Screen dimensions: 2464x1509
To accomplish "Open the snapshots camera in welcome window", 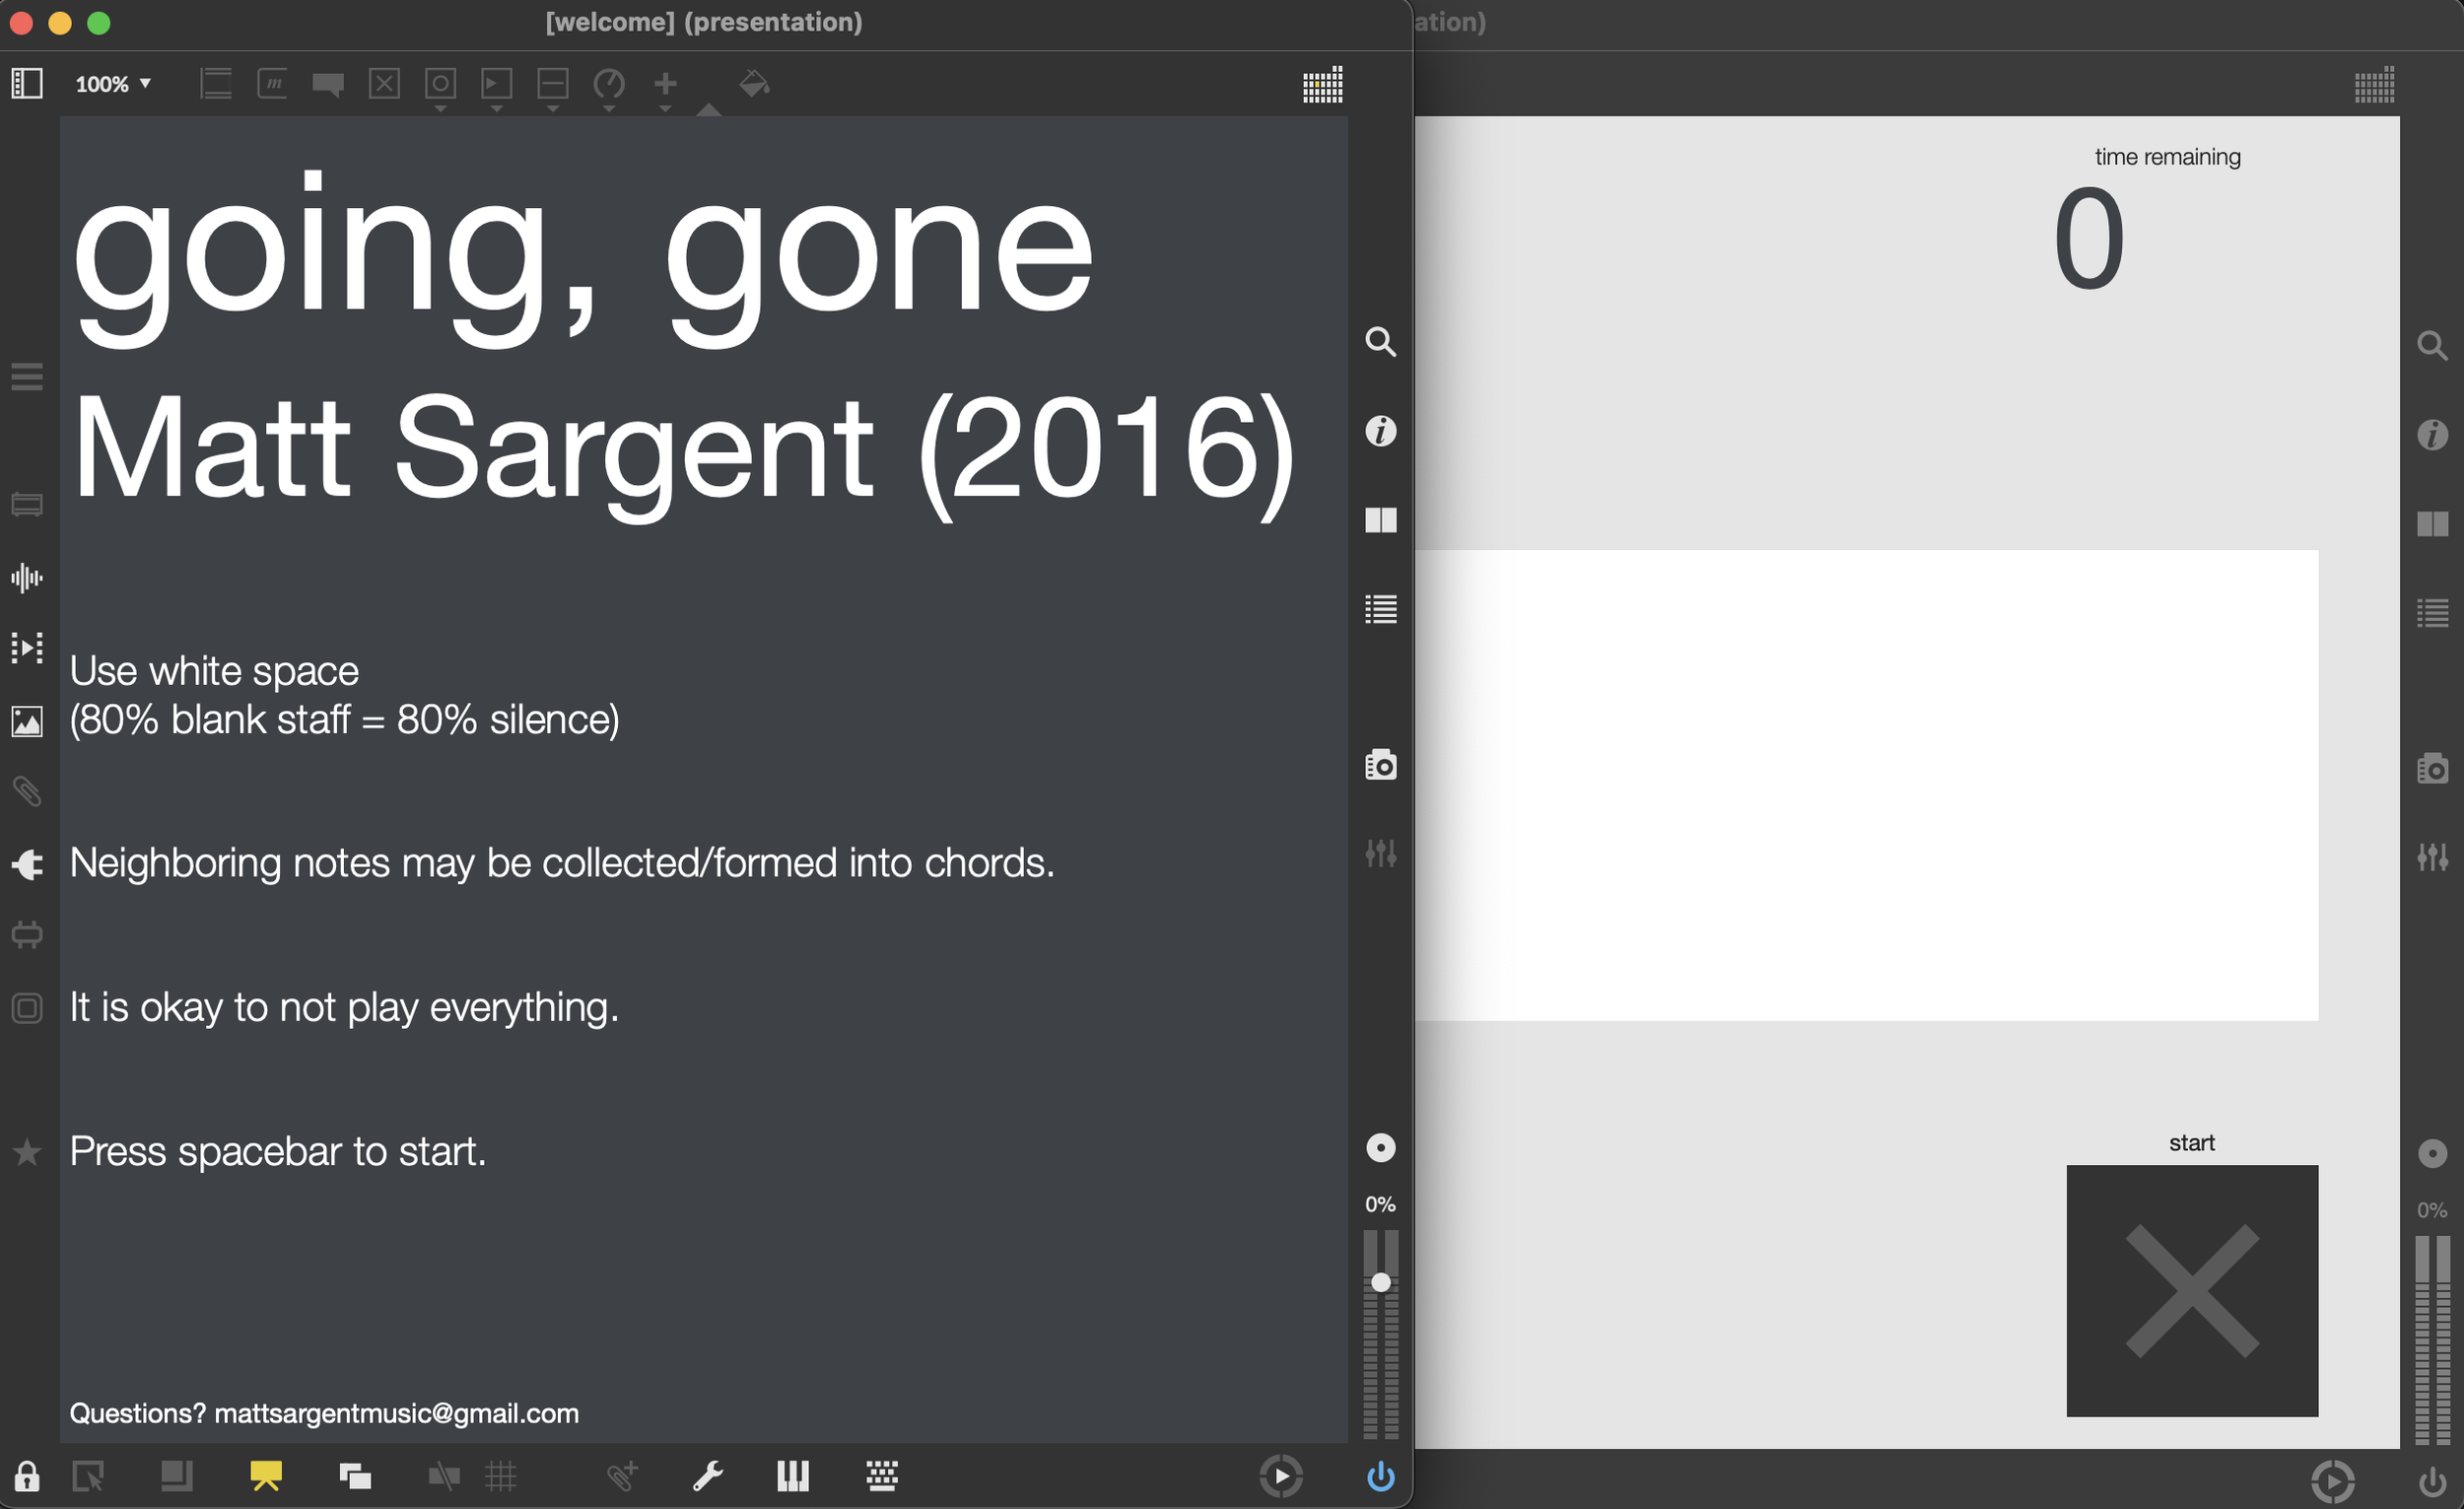I will 1380,765.
